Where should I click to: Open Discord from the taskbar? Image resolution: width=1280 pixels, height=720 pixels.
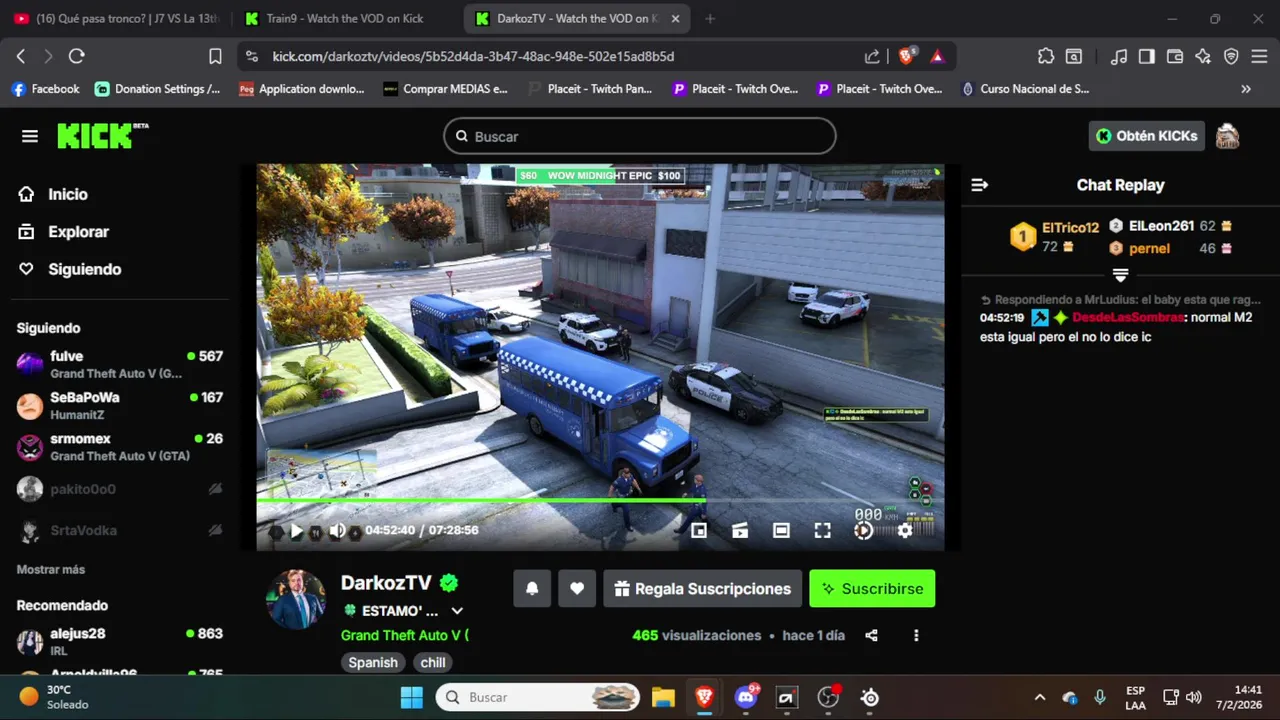tap(746, 697)
